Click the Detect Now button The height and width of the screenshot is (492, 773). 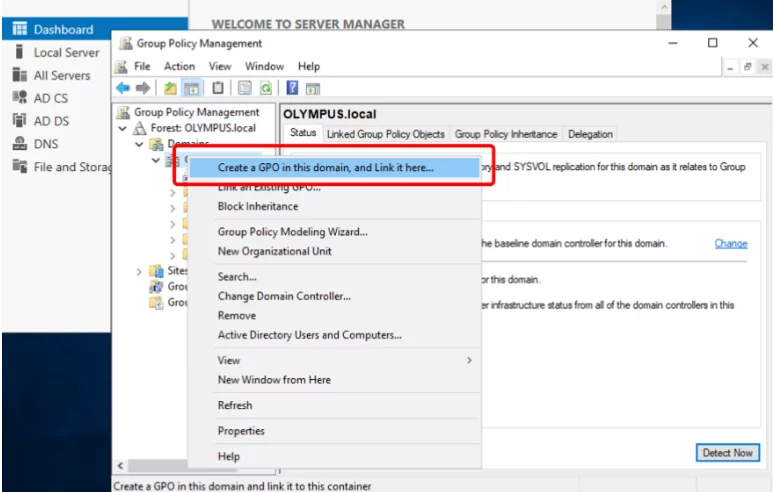coord(728,453)
